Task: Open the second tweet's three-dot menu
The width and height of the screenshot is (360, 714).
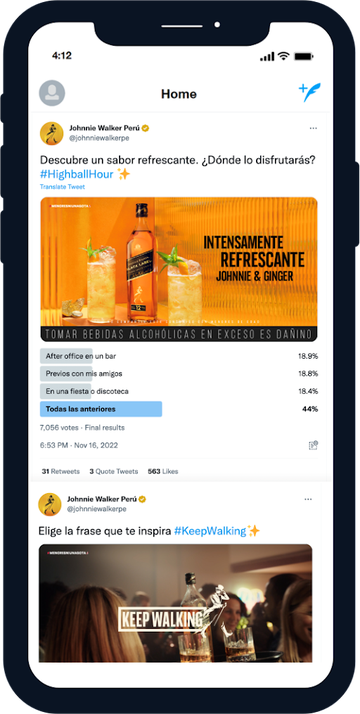Action: point(308,500)
